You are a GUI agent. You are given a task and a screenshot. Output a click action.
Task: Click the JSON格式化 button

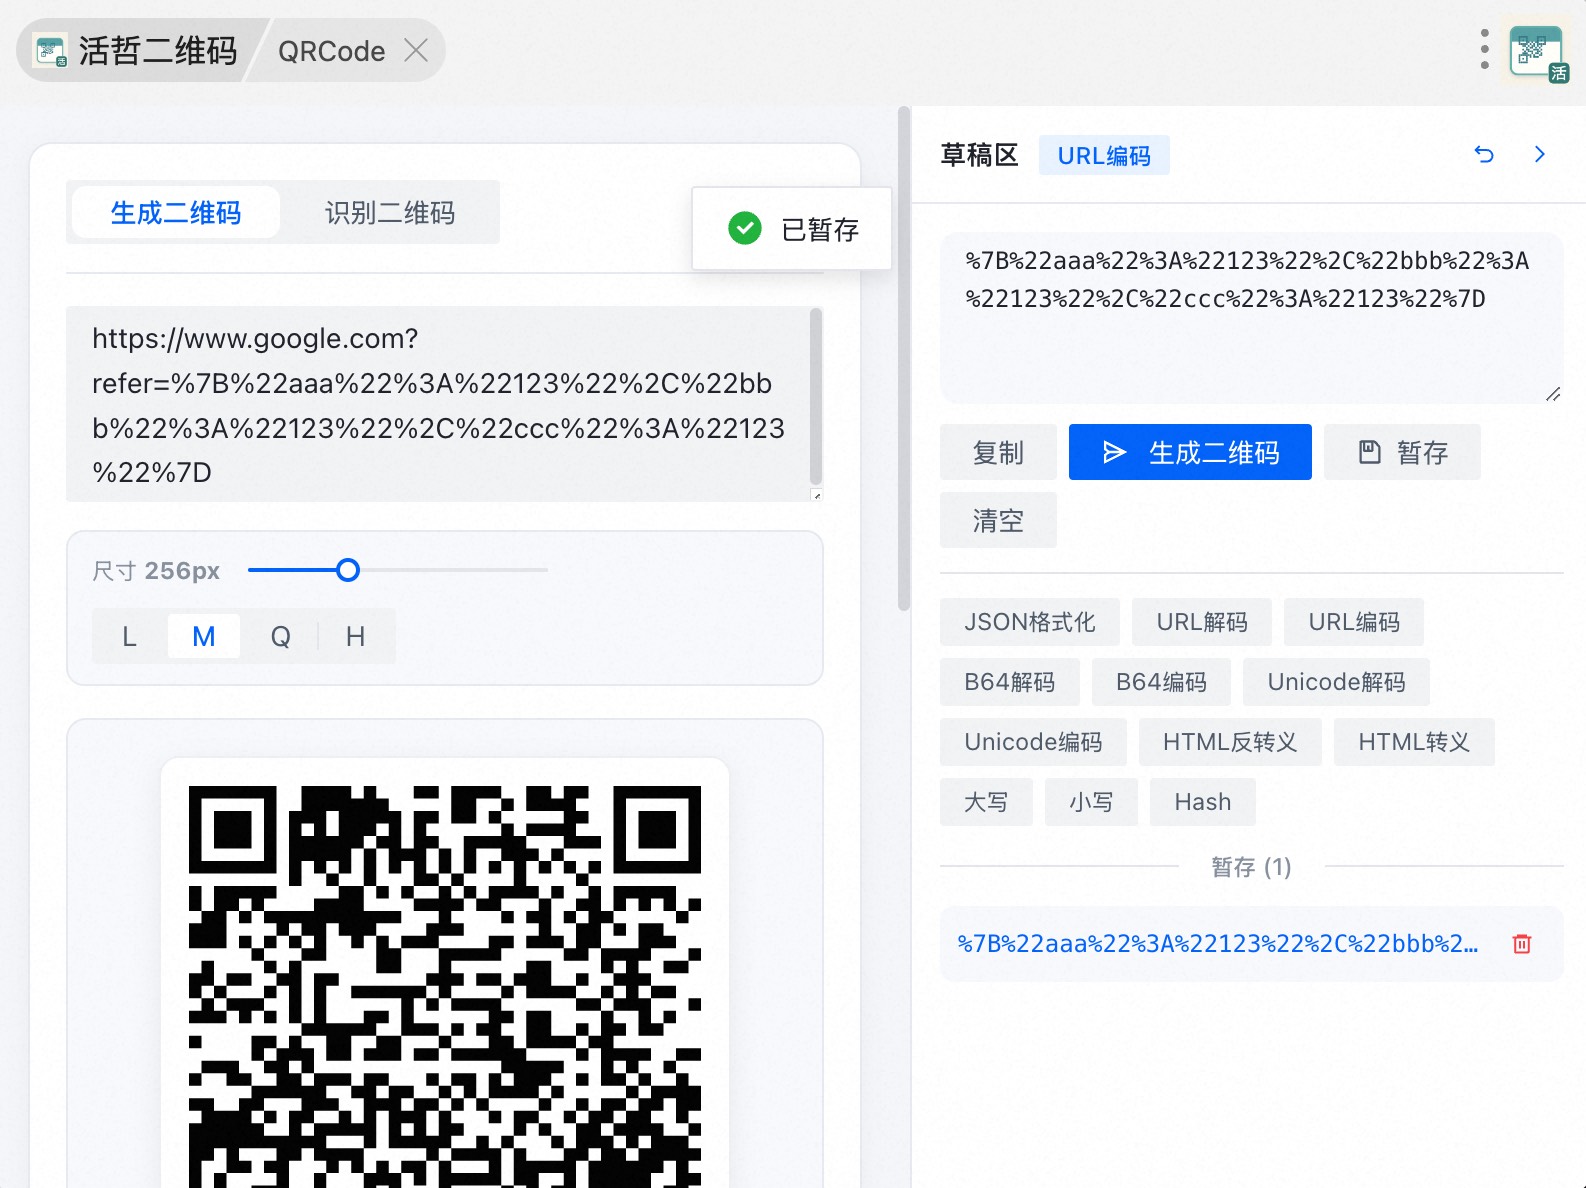point(1030,622)
